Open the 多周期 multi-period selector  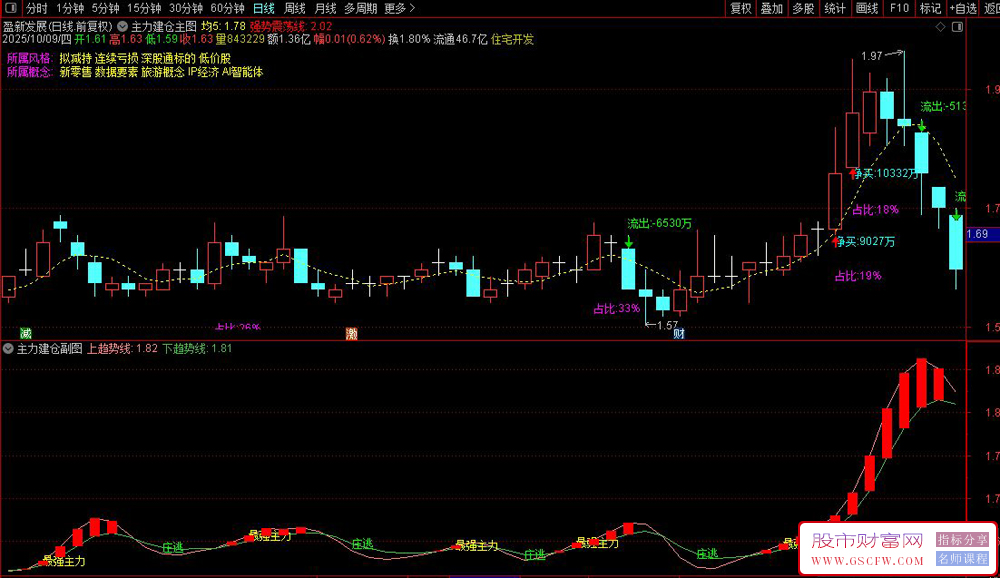coord(357,7)
